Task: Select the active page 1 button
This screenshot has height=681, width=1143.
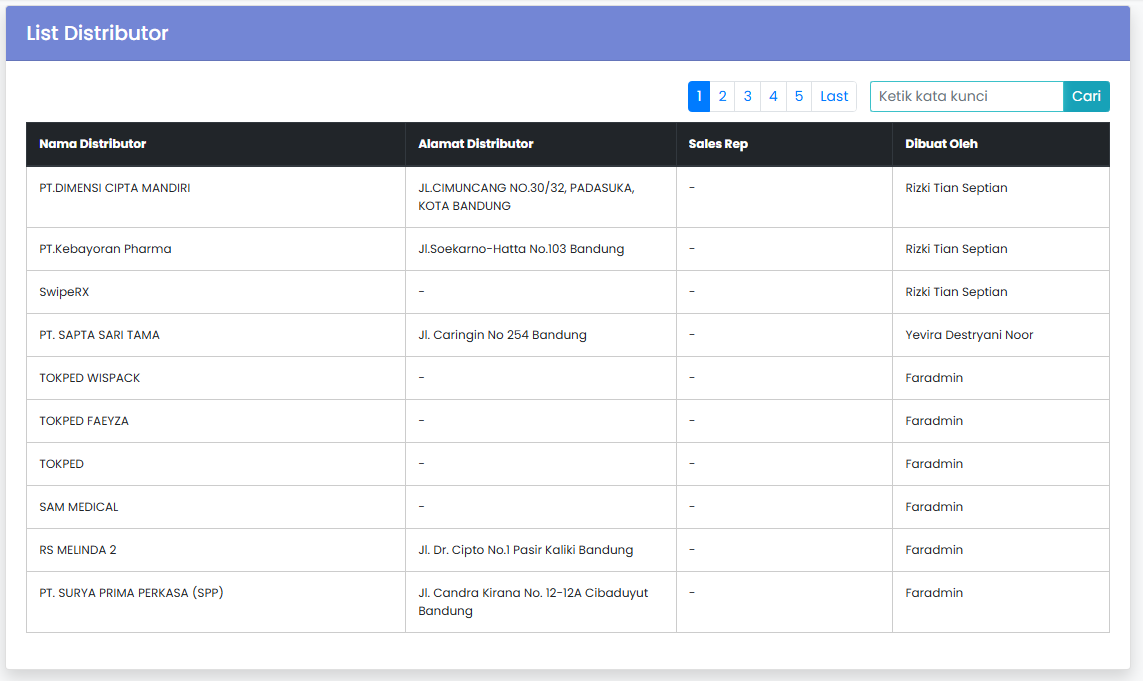Action: pyautogui.click(x=699, y=96)
